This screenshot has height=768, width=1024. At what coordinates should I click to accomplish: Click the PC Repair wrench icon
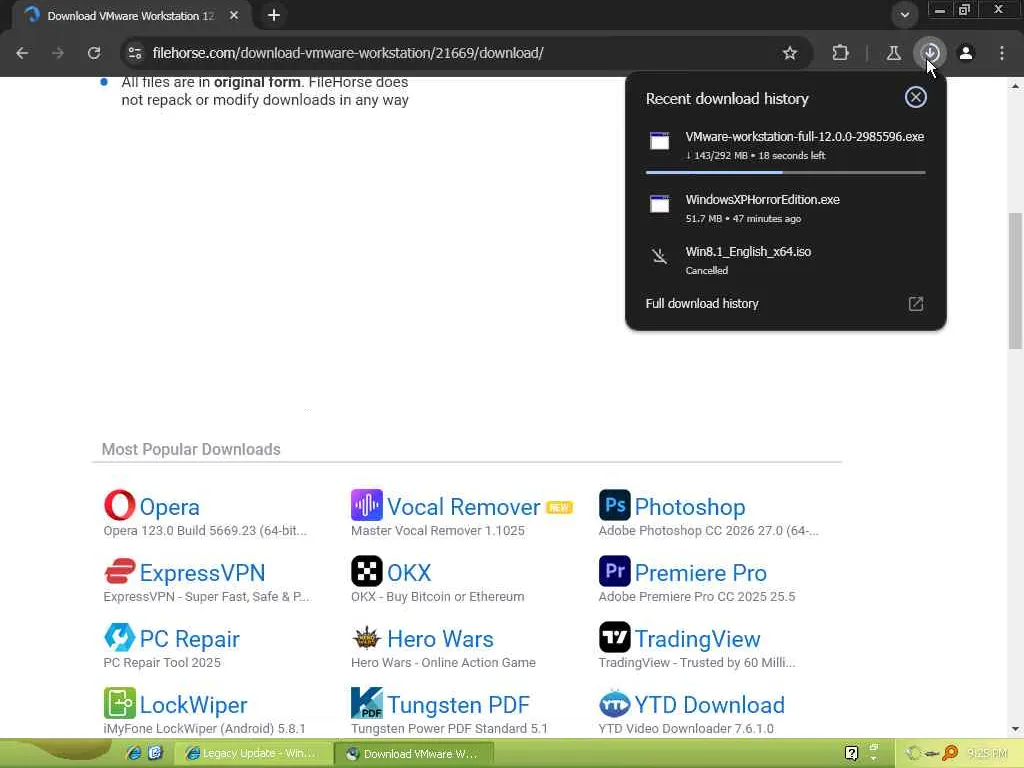coord(120,637)
